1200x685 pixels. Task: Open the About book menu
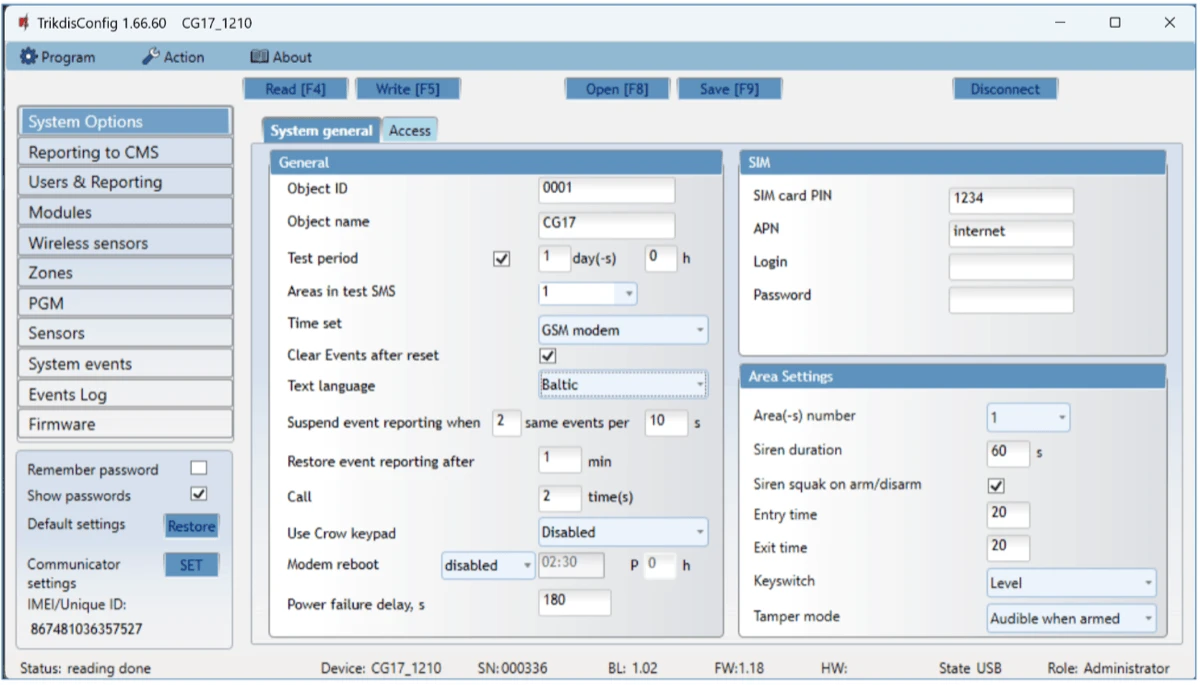coord(281,57)
